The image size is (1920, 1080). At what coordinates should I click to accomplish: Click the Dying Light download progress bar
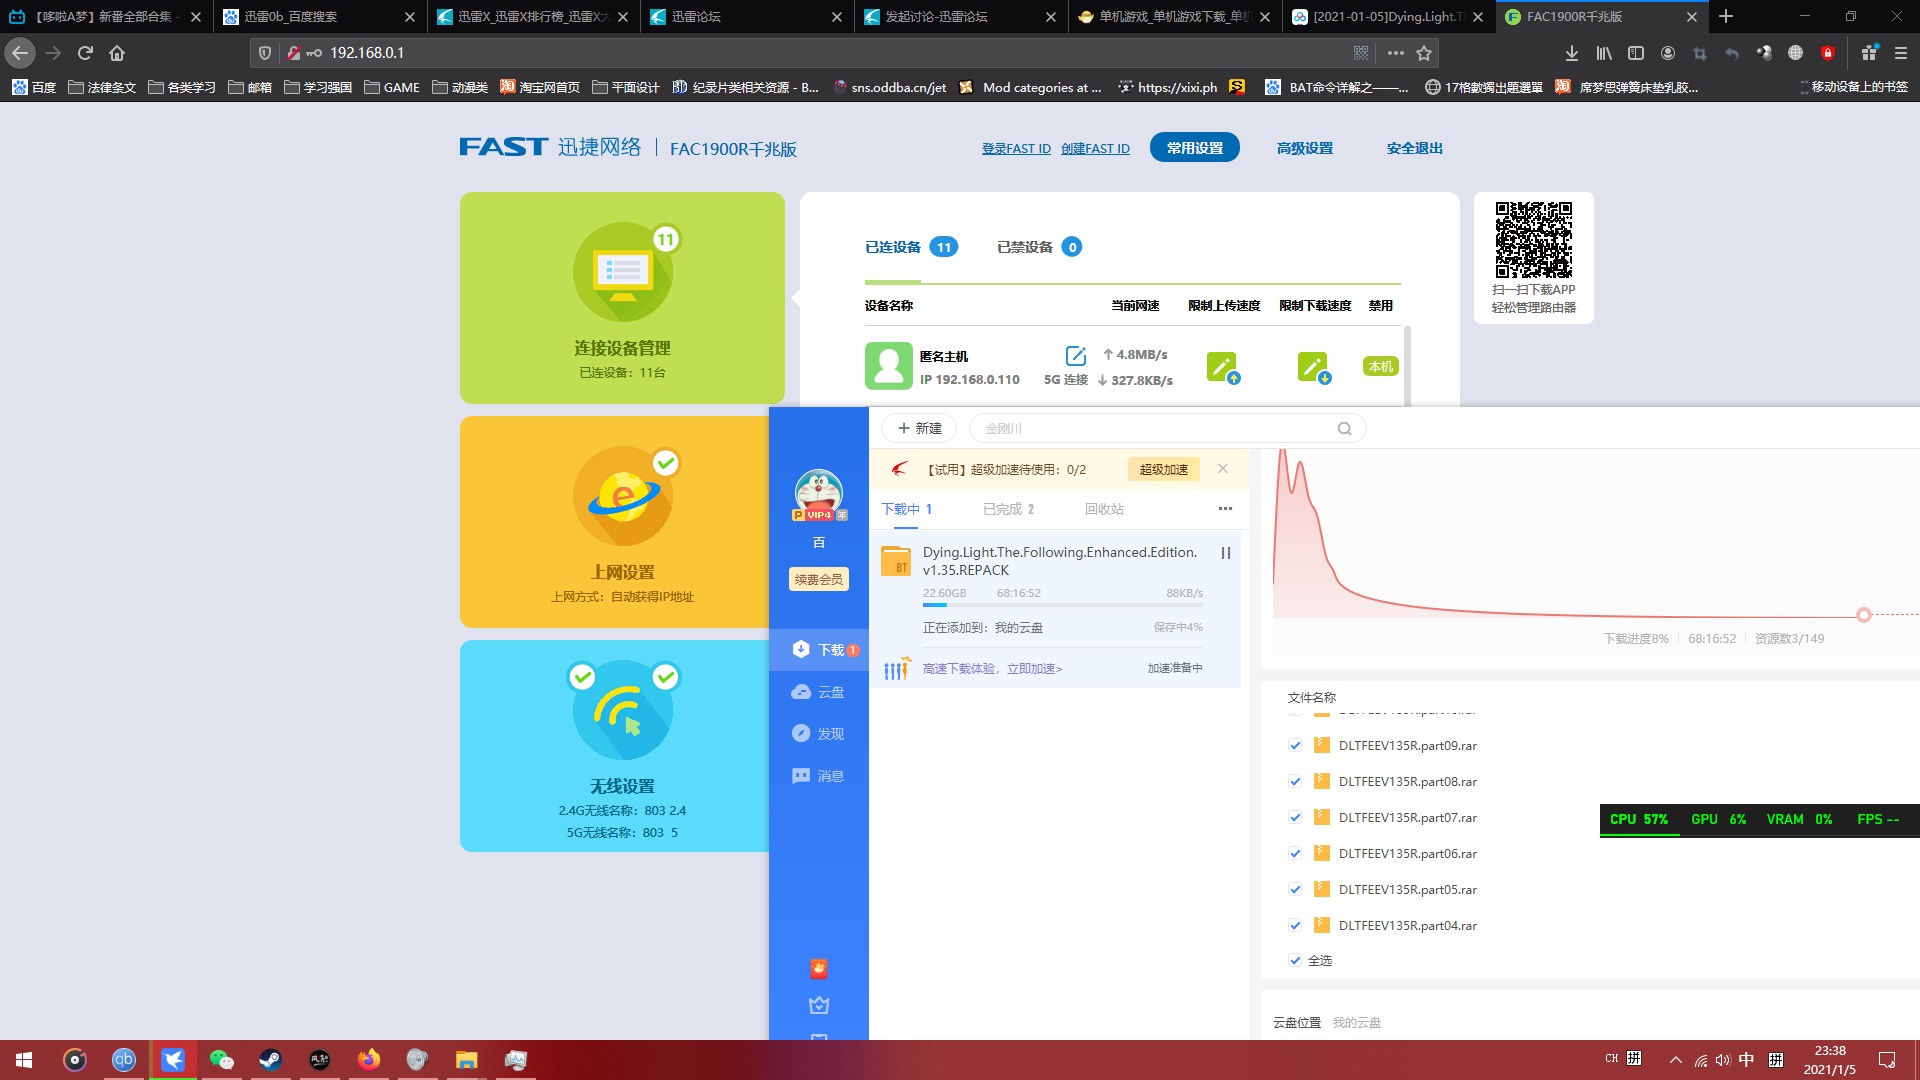click(1062, 605)
